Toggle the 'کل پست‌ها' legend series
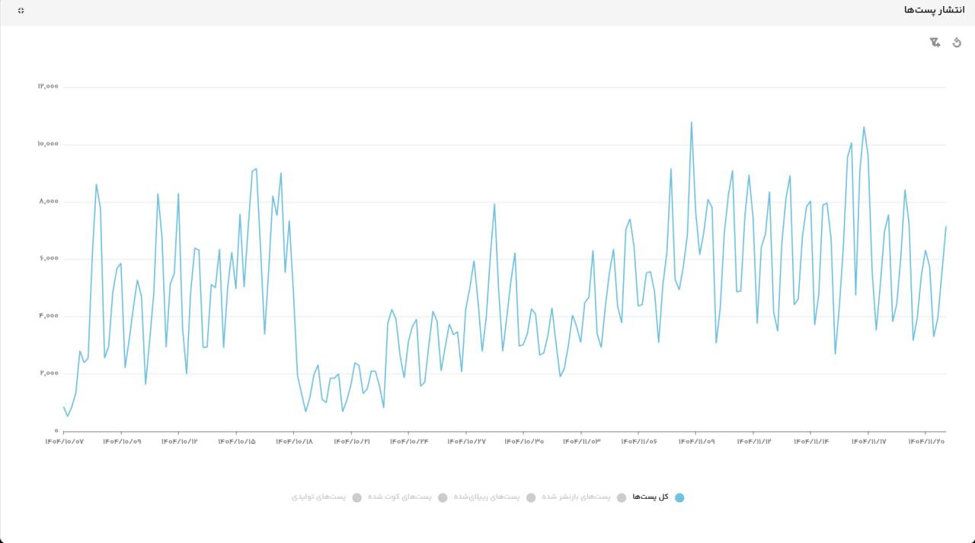This screenshot has height=543, width=975. click(658, 497)
